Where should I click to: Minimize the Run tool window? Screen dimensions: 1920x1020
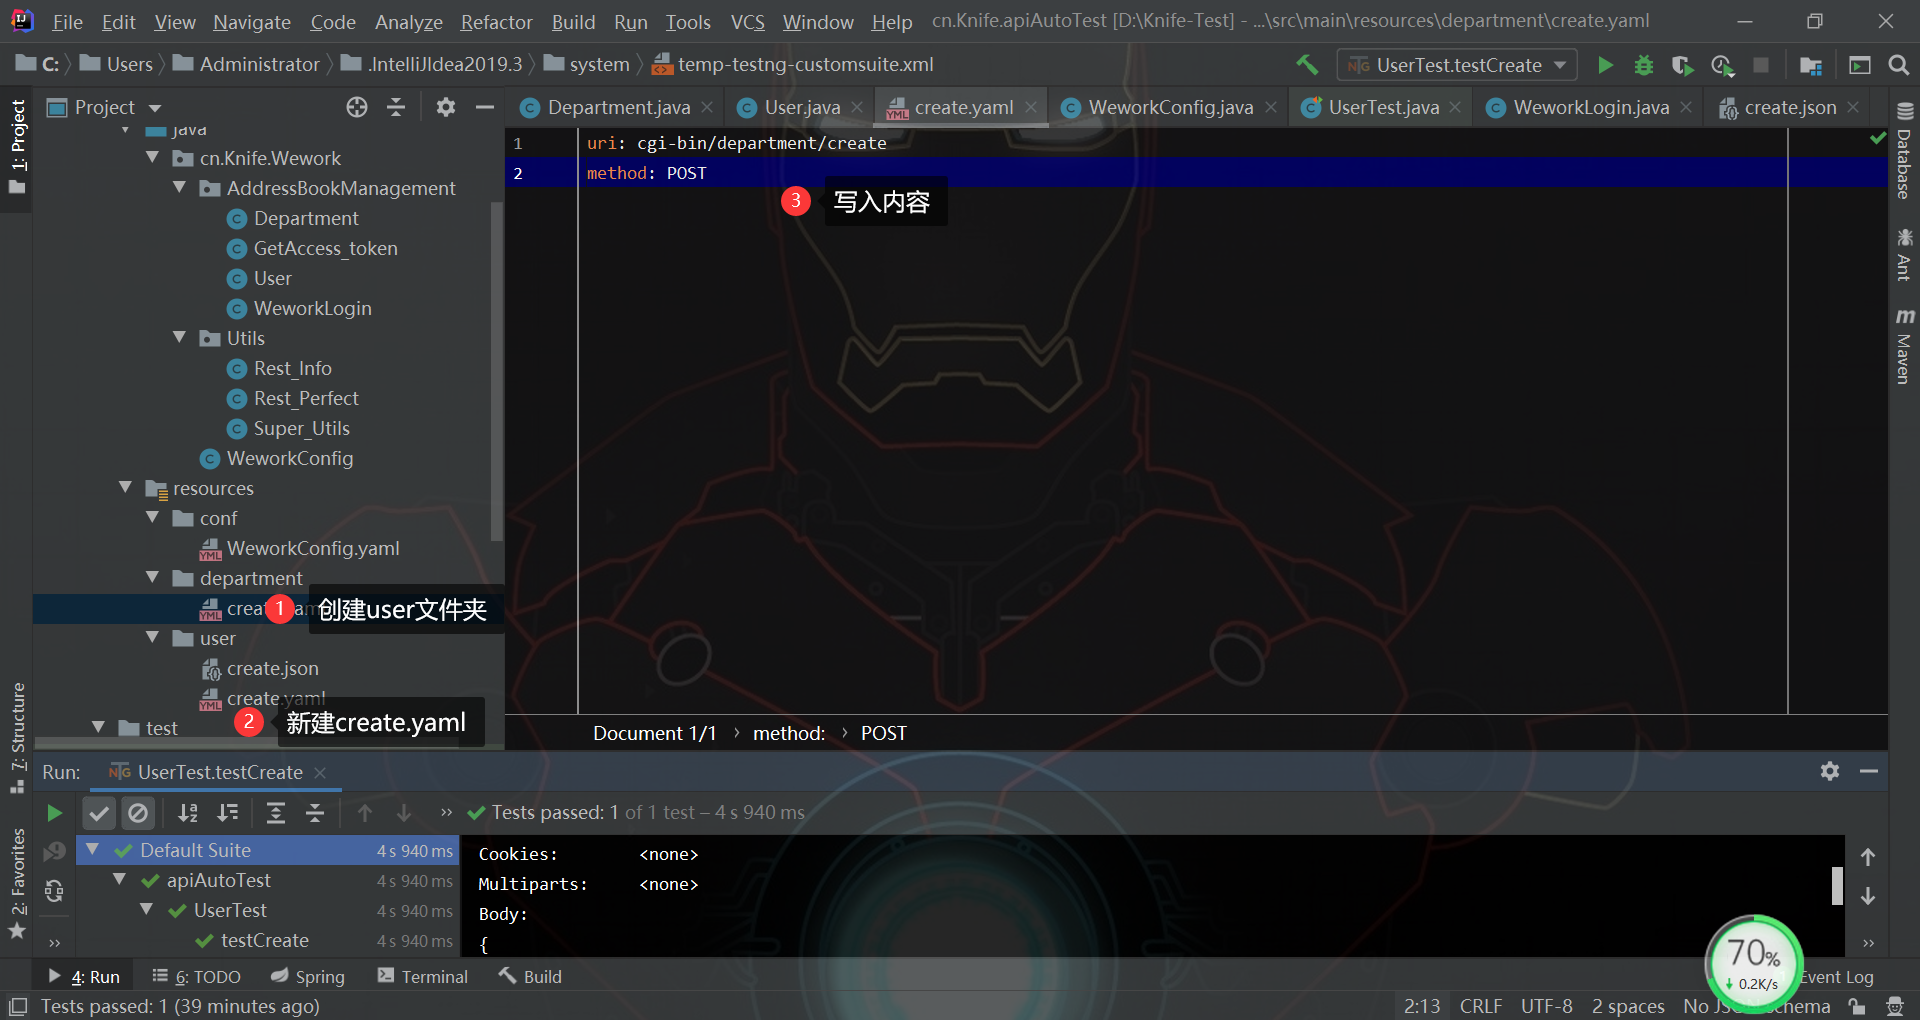(x=1869, y=771)
